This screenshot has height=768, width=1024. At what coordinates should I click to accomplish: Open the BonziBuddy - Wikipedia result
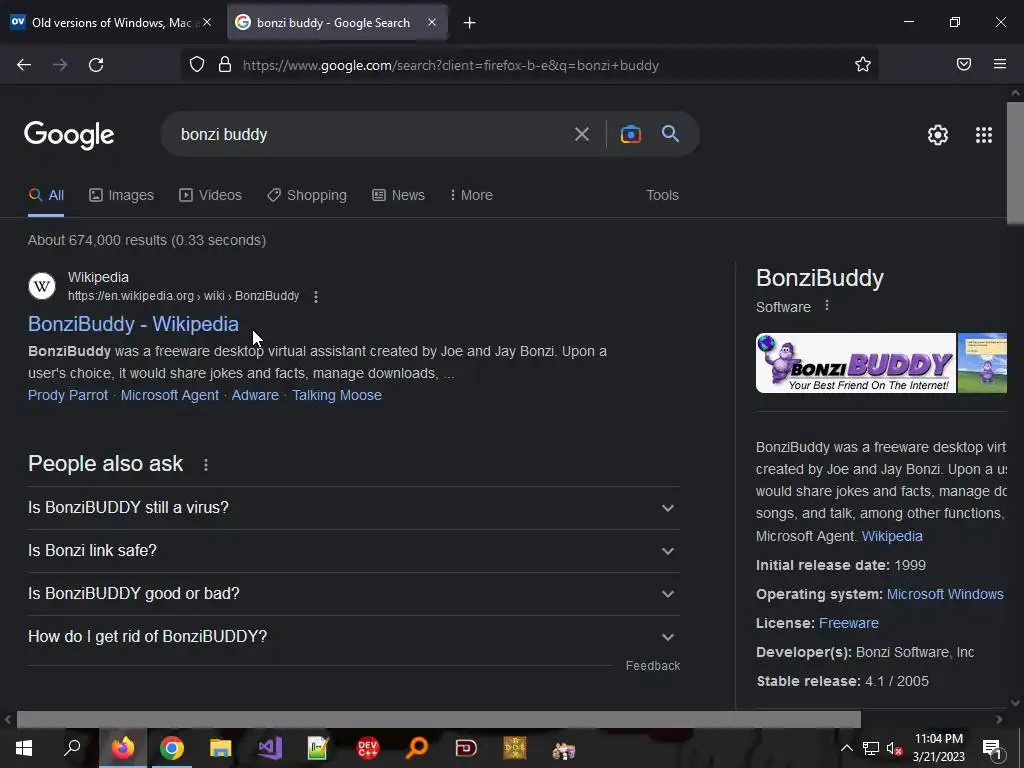(133, 324)
